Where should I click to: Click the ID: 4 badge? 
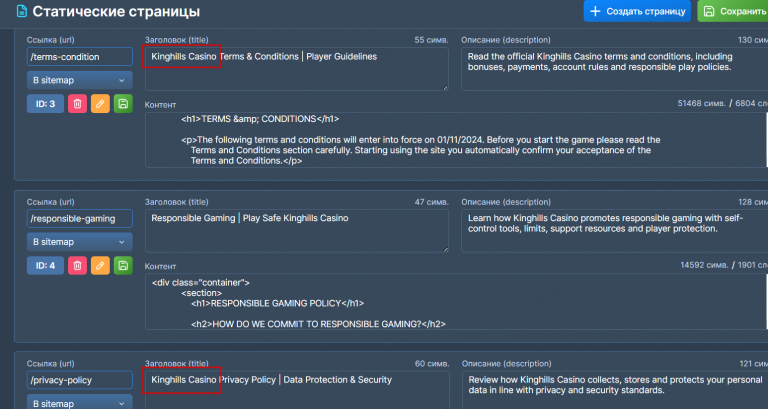coord(45,265)
